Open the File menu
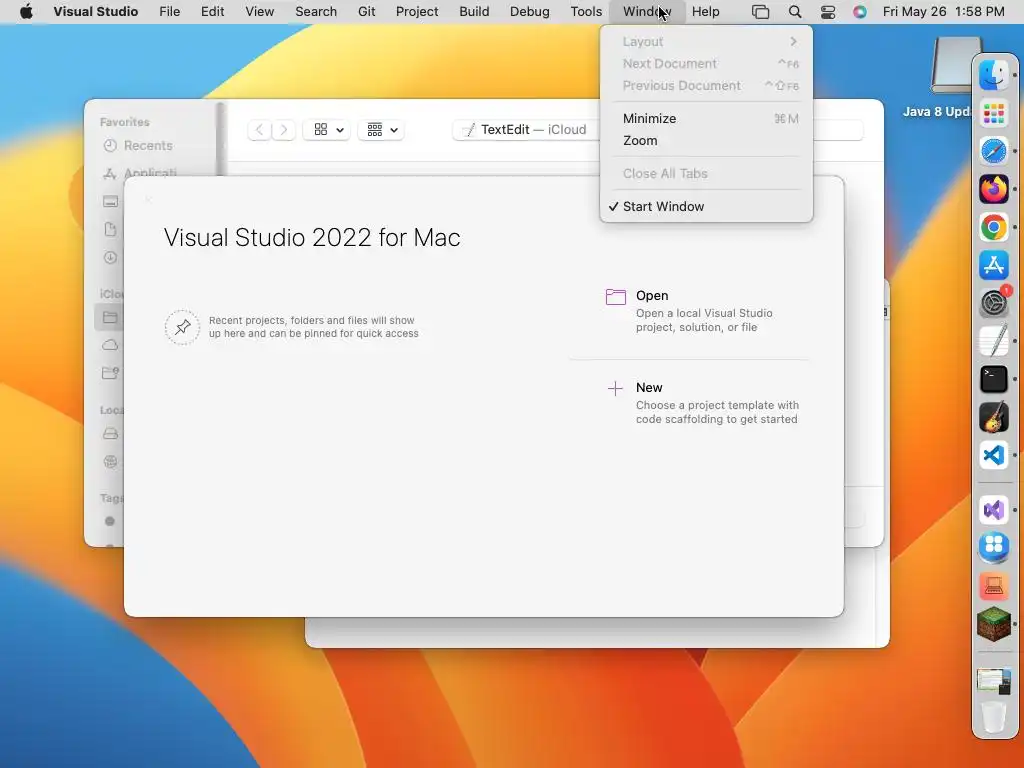Image resolution: width=1024 pixels, height=768 pixels. pyautogui.click(x=170, y=12)
